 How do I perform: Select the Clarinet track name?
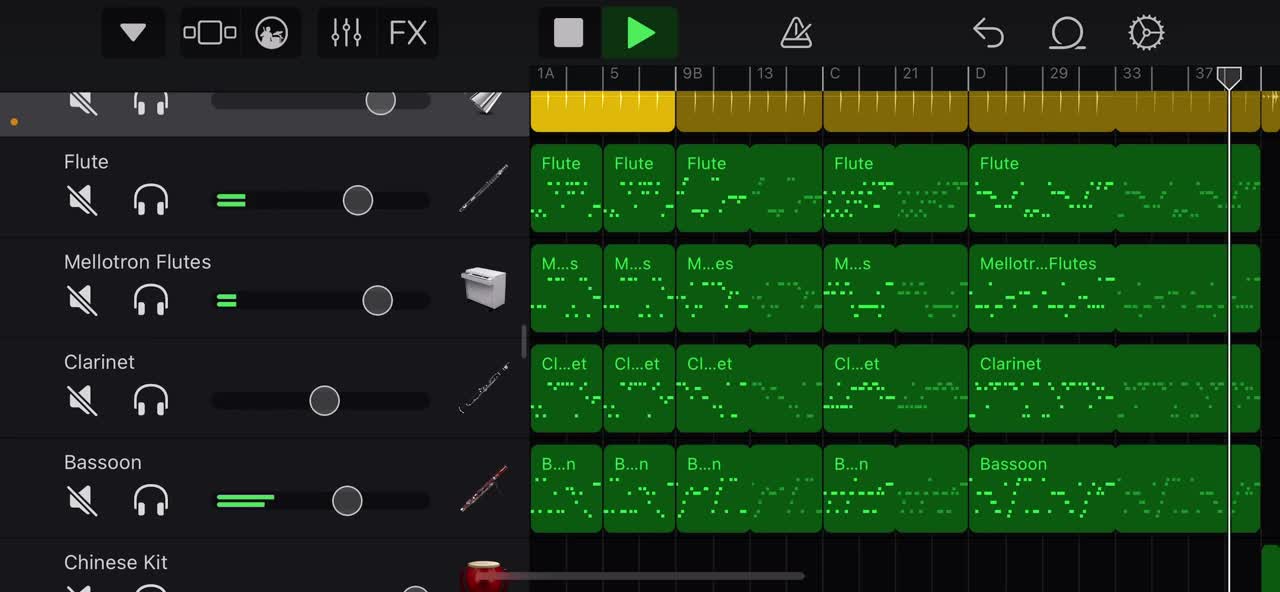[99, 362]
